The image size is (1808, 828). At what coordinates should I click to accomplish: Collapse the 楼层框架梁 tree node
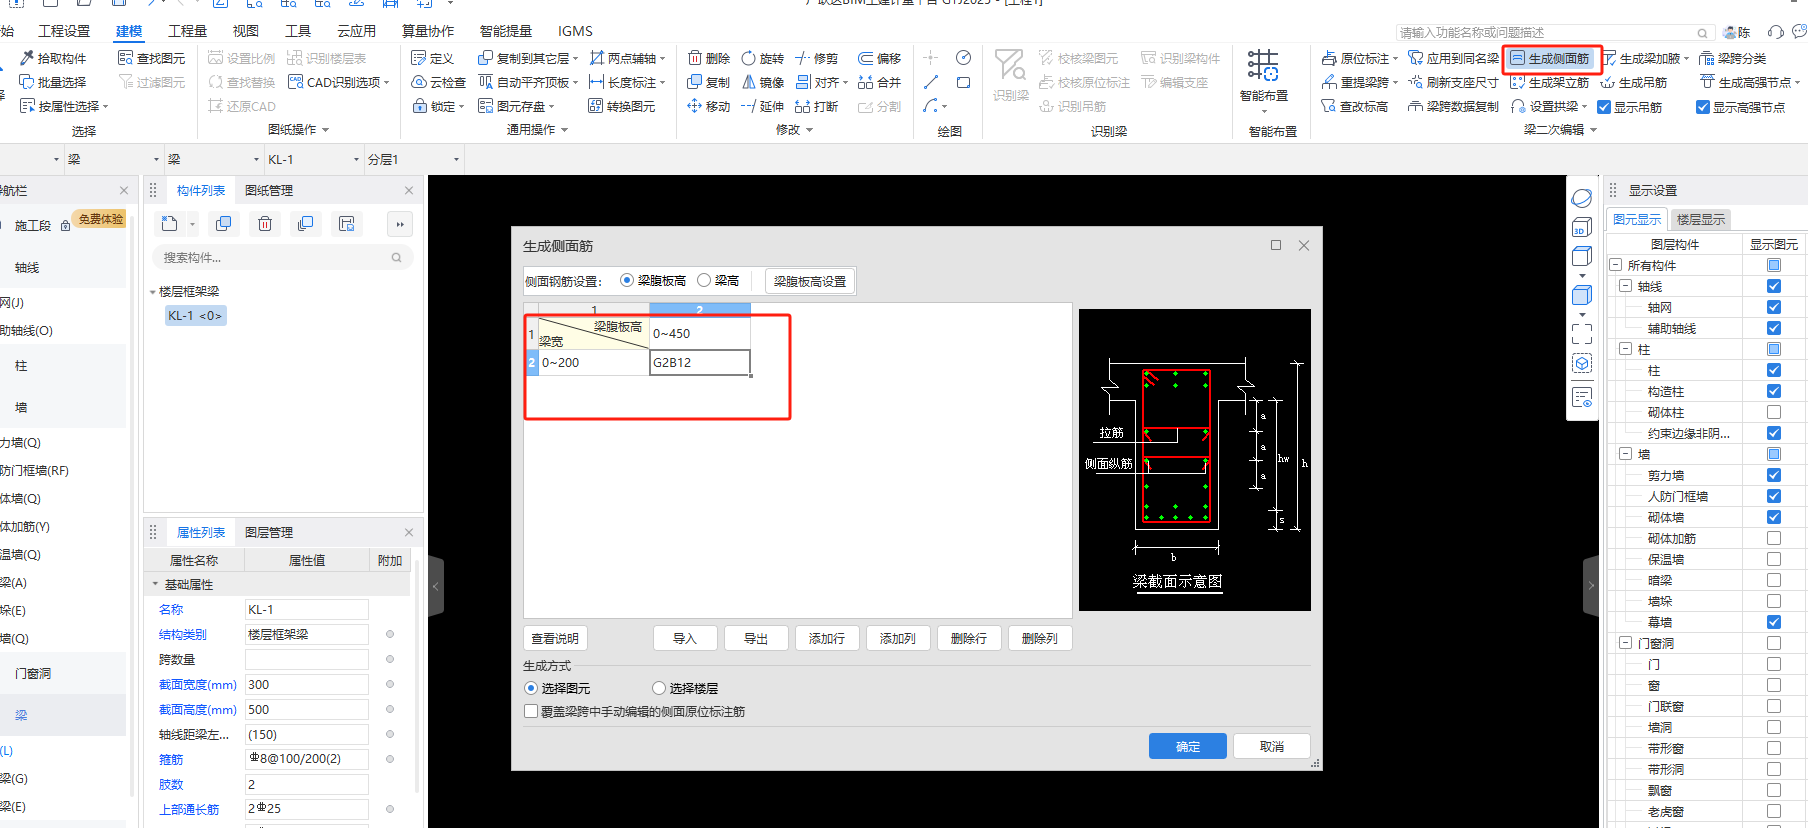pos(153,292)
